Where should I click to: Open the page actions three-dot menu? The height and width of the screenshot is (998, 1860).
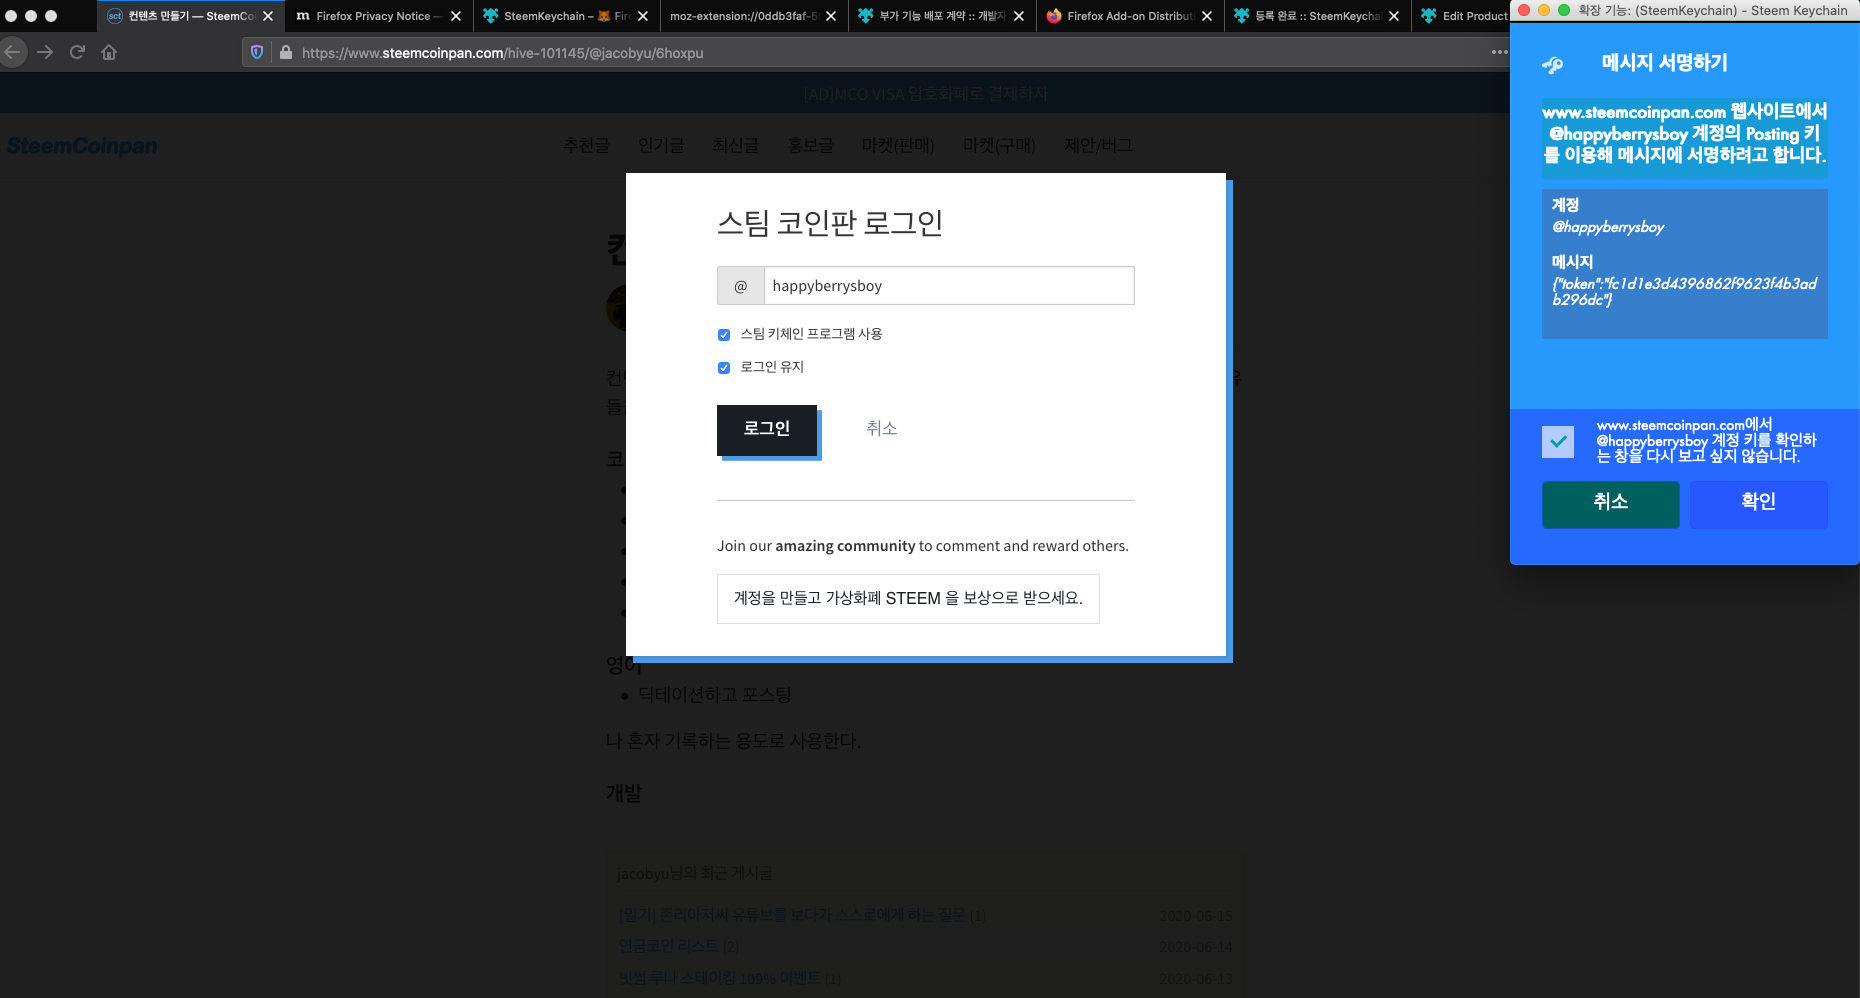(x=1499, y=52)
